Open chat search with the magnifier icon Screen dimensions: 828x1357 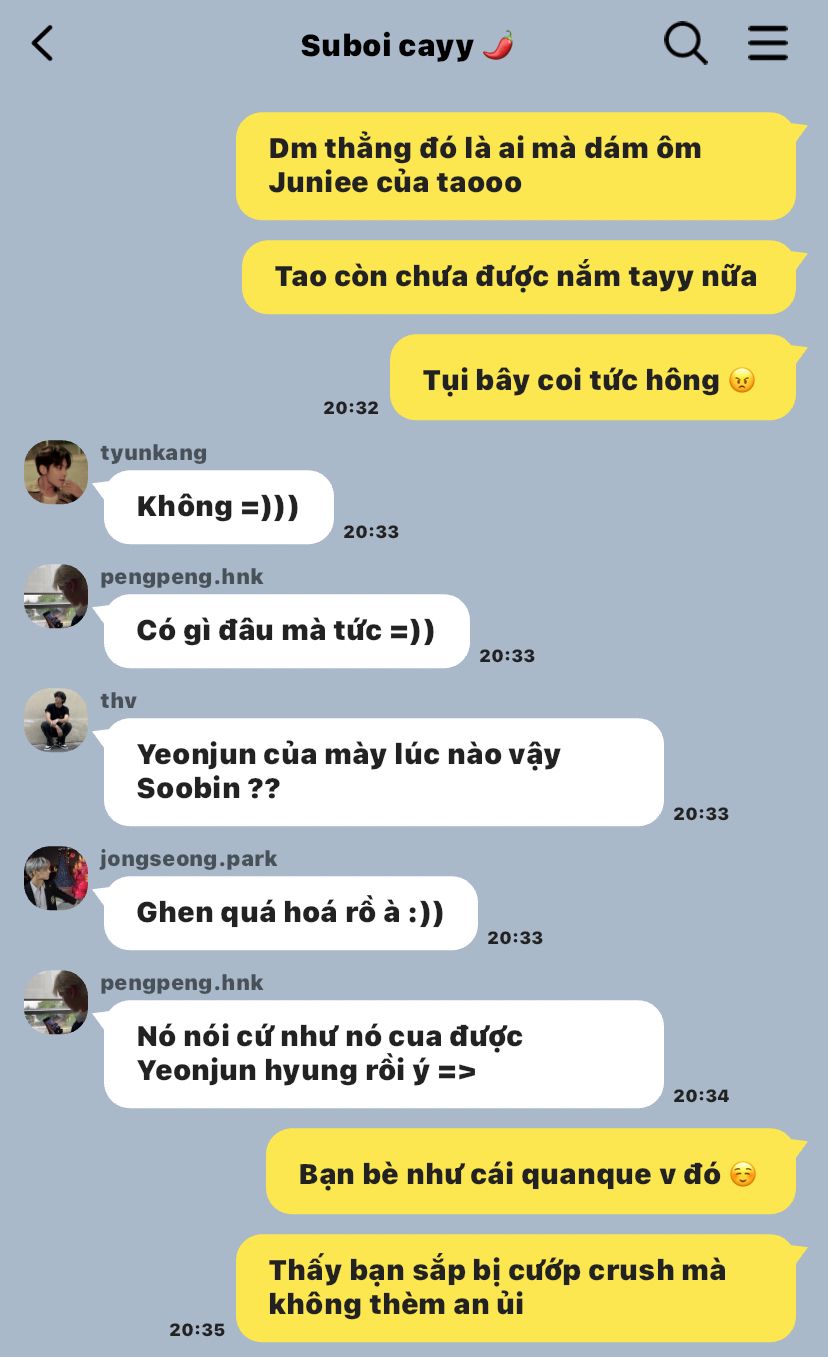tap(686, 44)
